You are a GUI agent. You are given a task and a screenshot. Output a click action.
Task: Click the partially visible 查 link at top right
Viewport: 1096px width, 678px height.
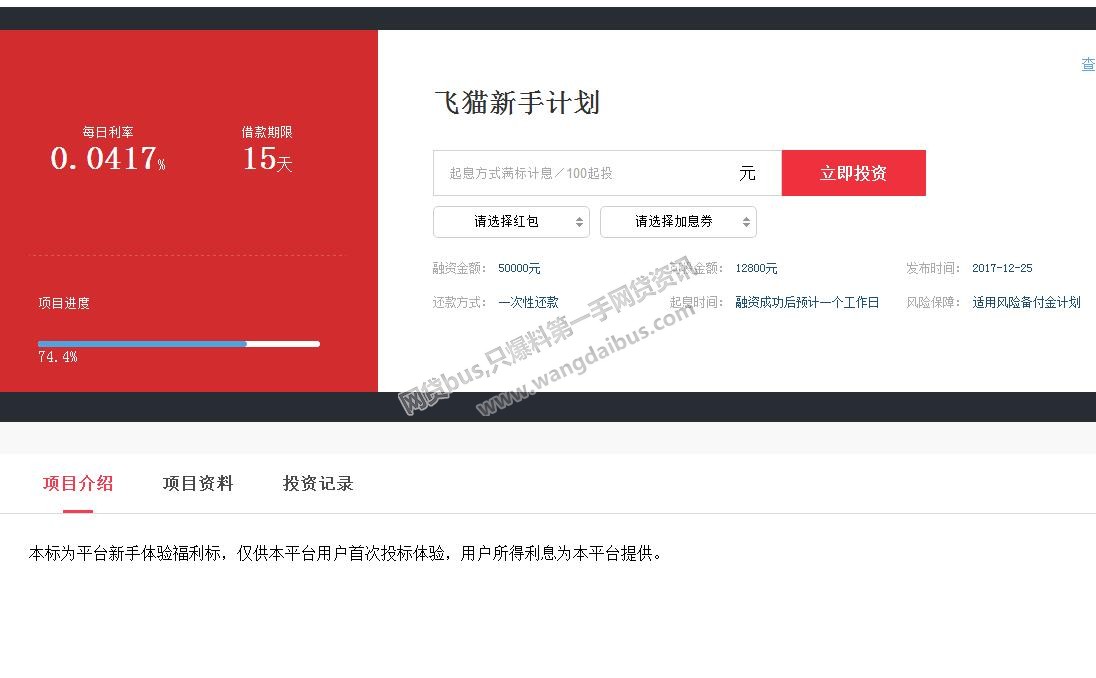tap(1088, 65)
